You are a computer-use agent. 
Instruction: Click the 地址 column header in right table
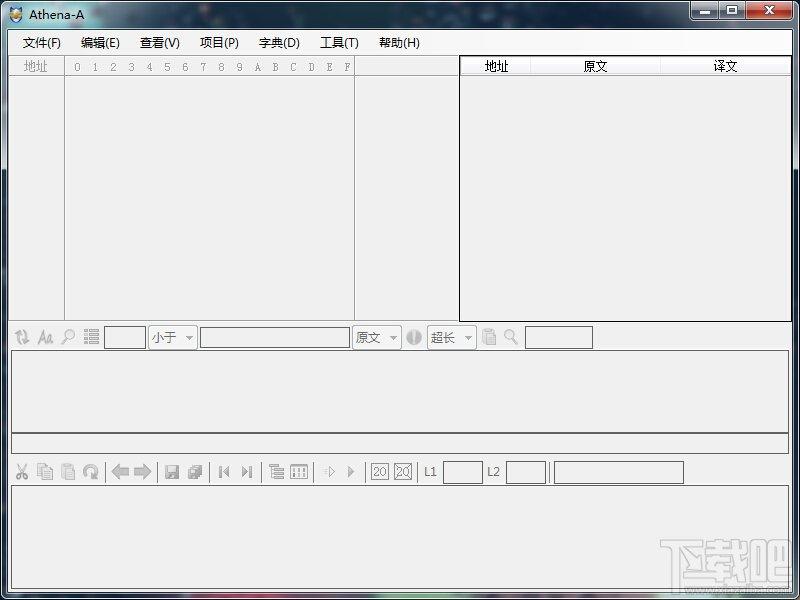[x=496, y=66]
